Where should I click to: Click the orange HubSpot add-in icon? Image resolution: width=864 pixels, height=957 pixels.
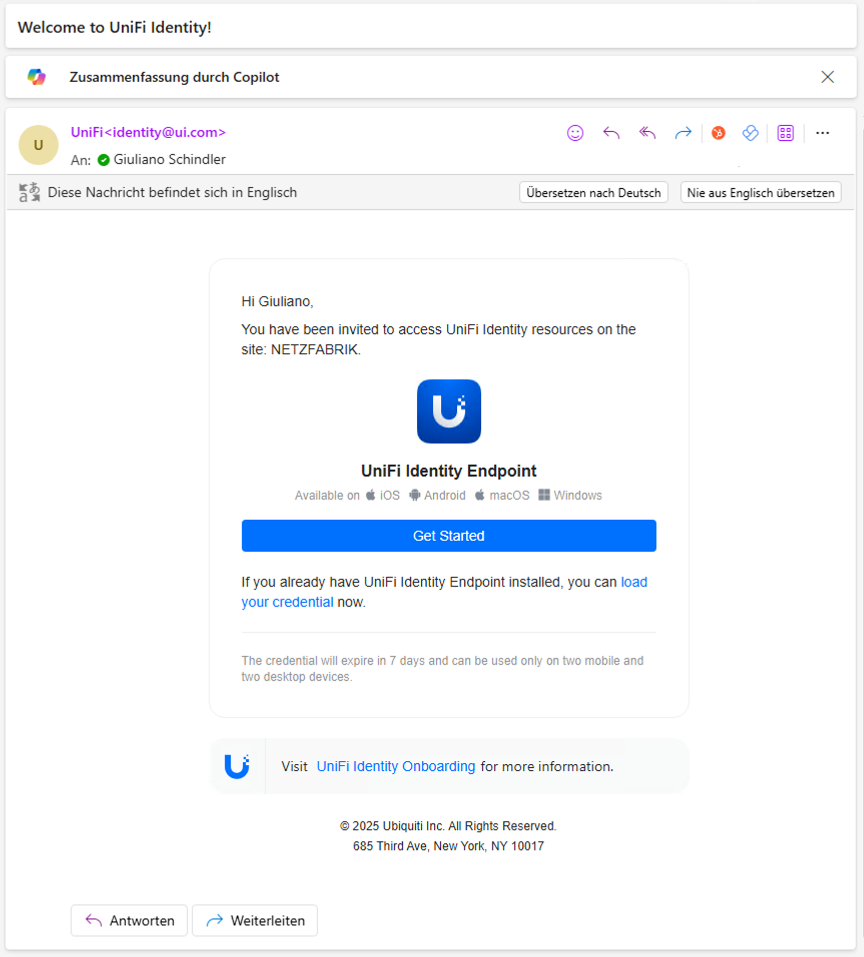pos(719,133)
